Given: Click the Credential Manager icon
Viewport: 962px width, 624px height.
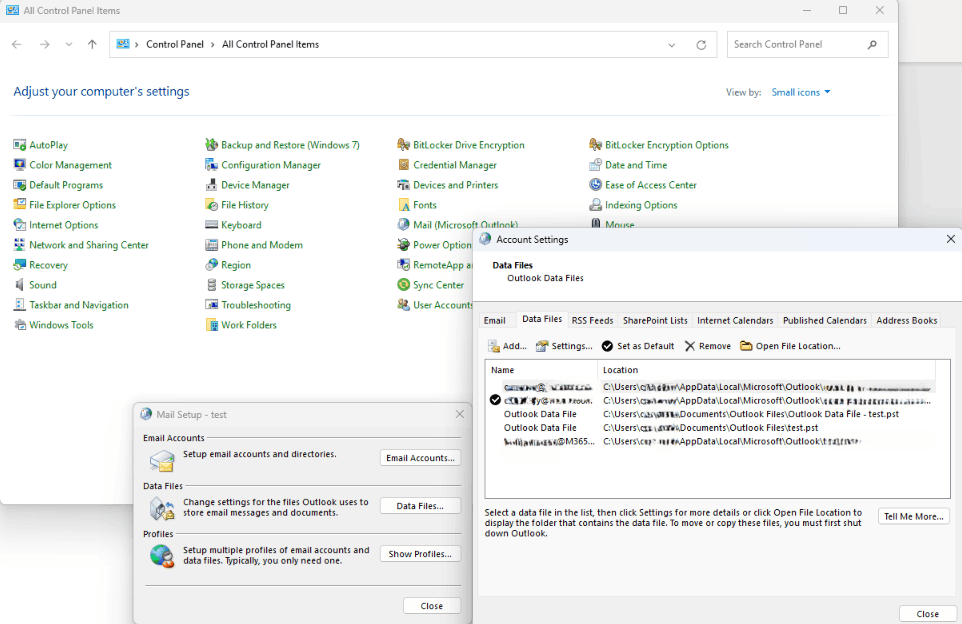Looking at the screenshot, I should 404,165.
